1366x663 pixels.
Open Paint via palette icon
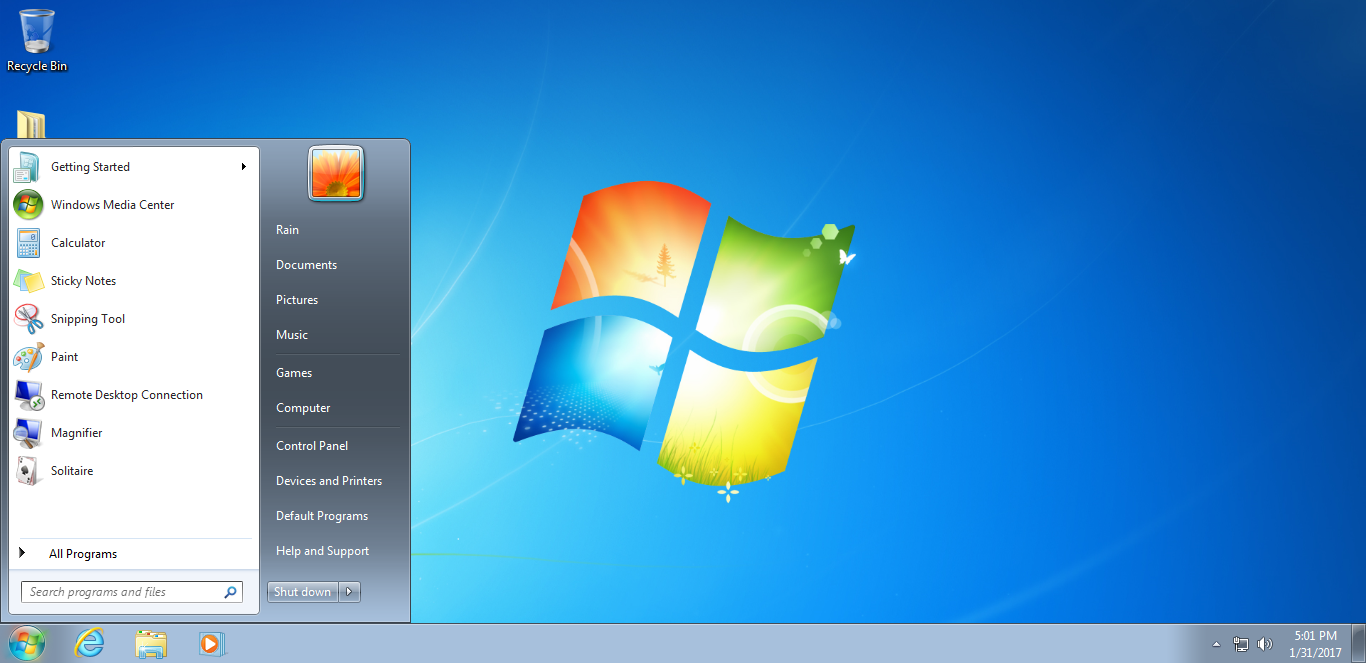(x=28, y=357)
